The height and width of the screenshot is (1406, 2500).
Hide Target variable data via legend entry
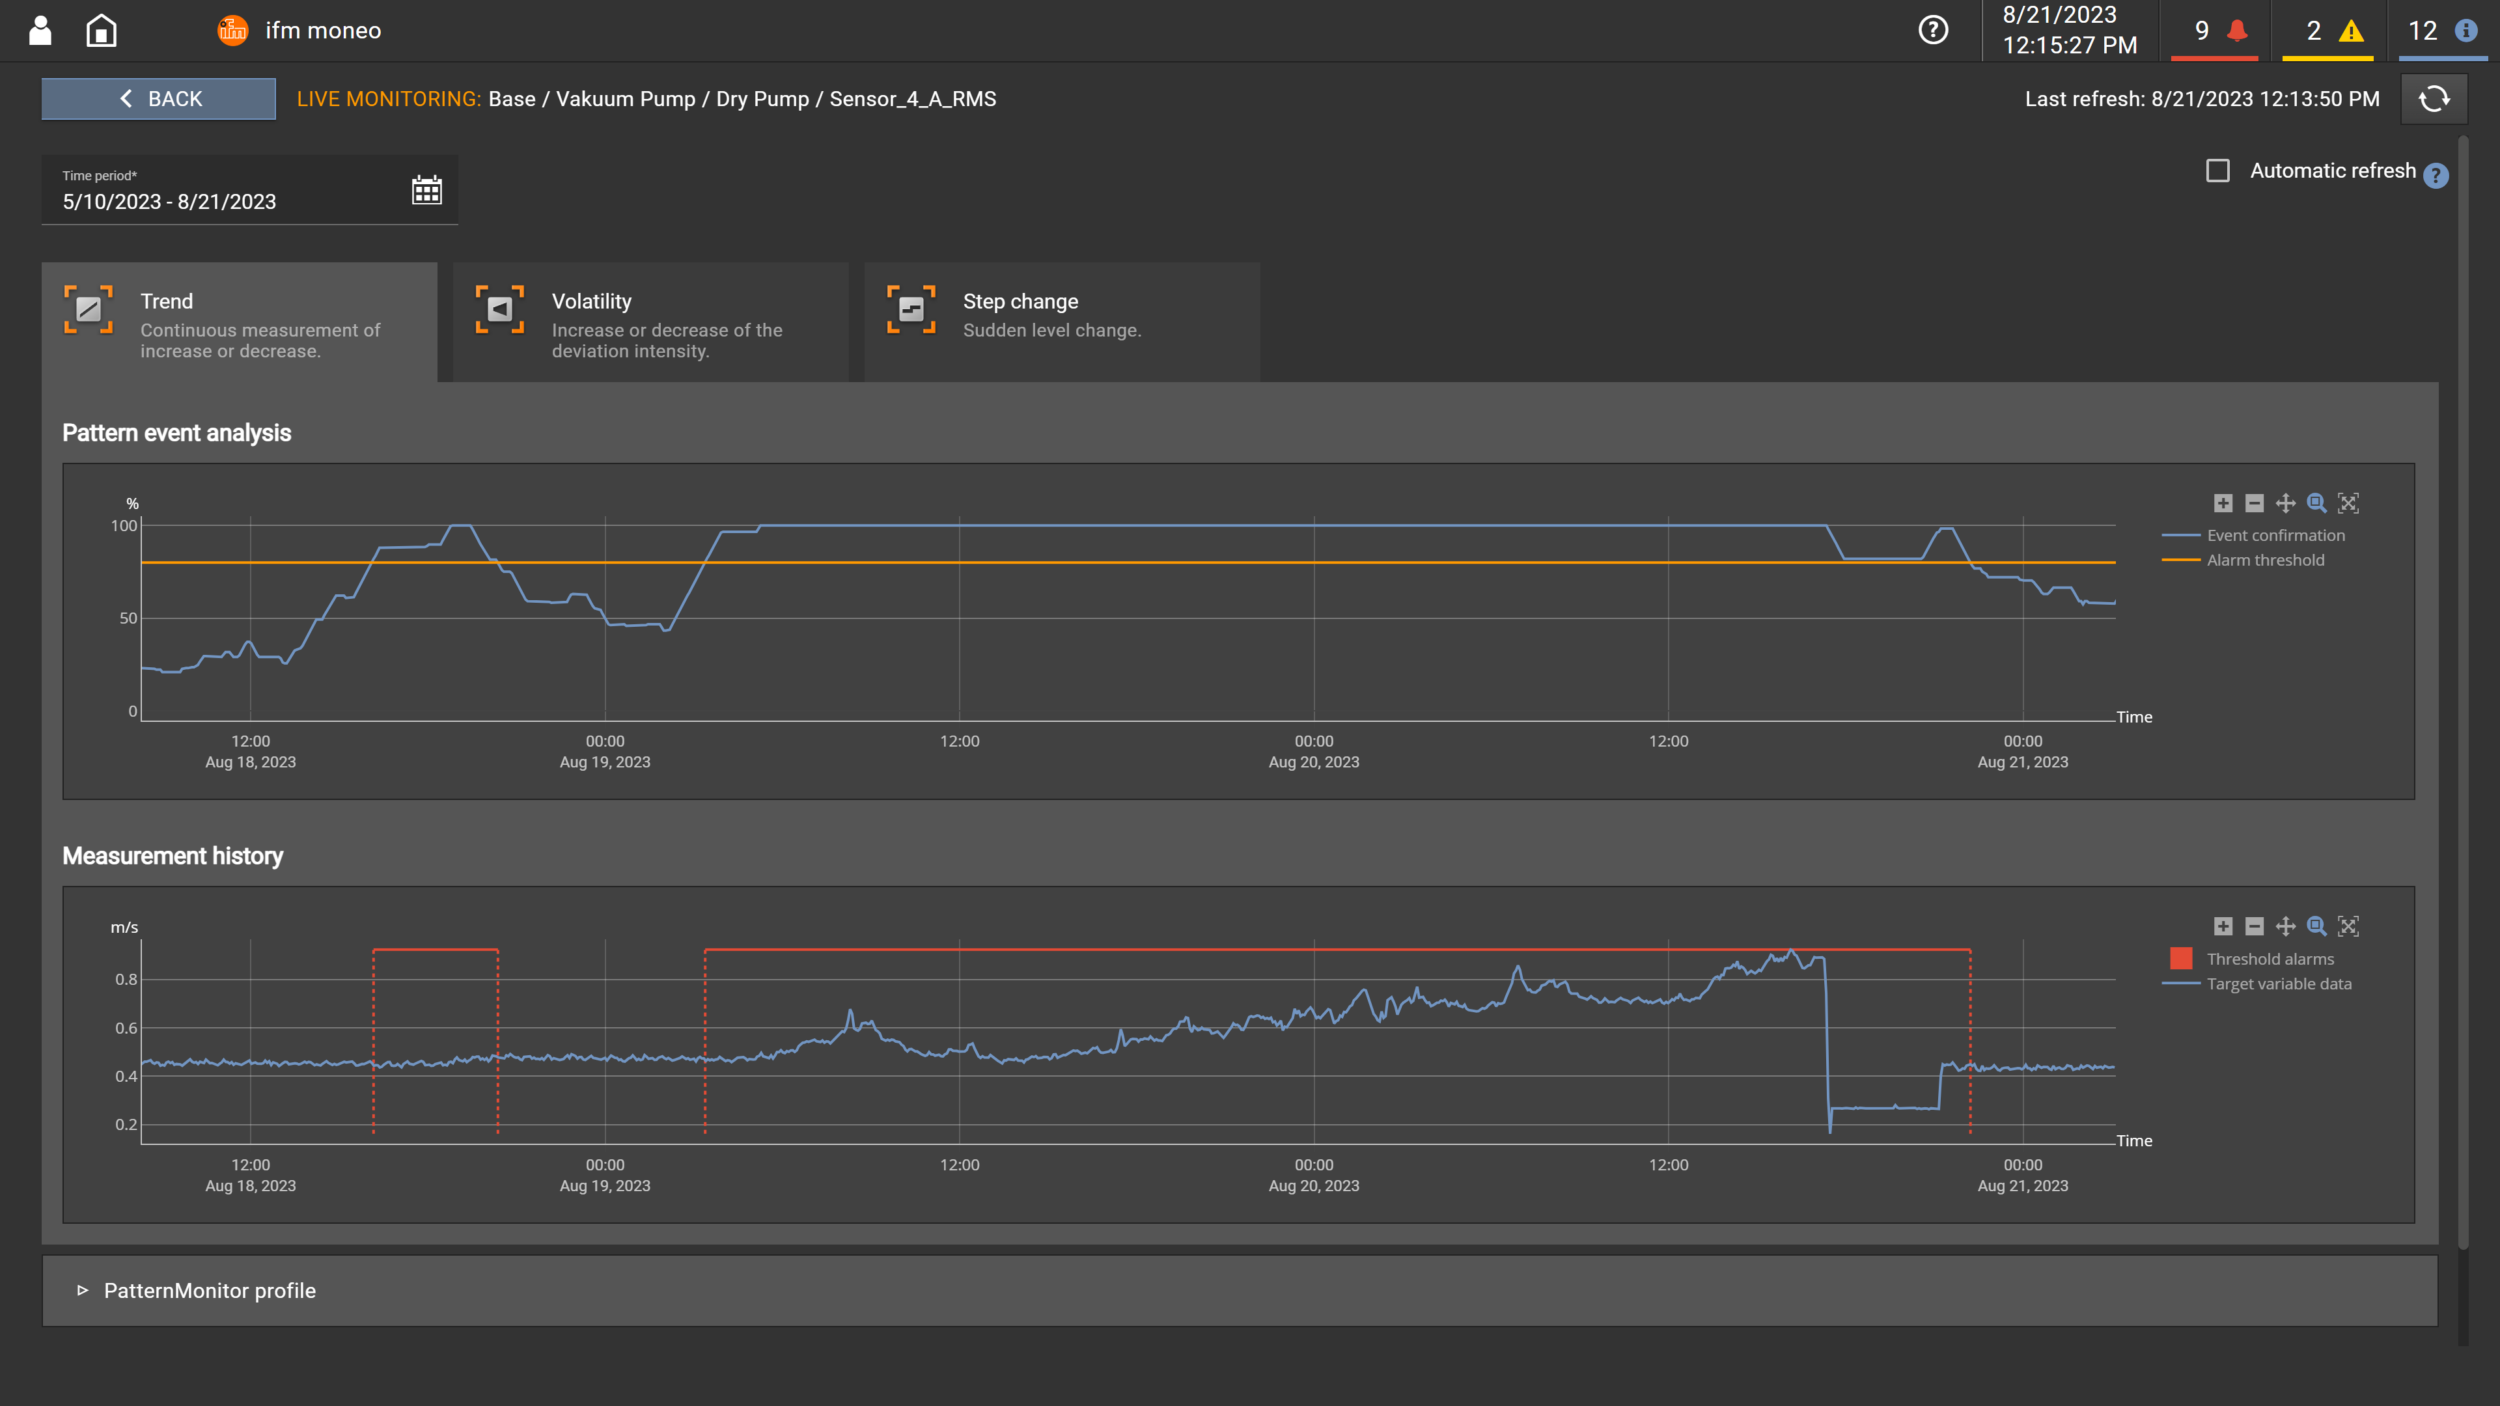coord(2280,983)
